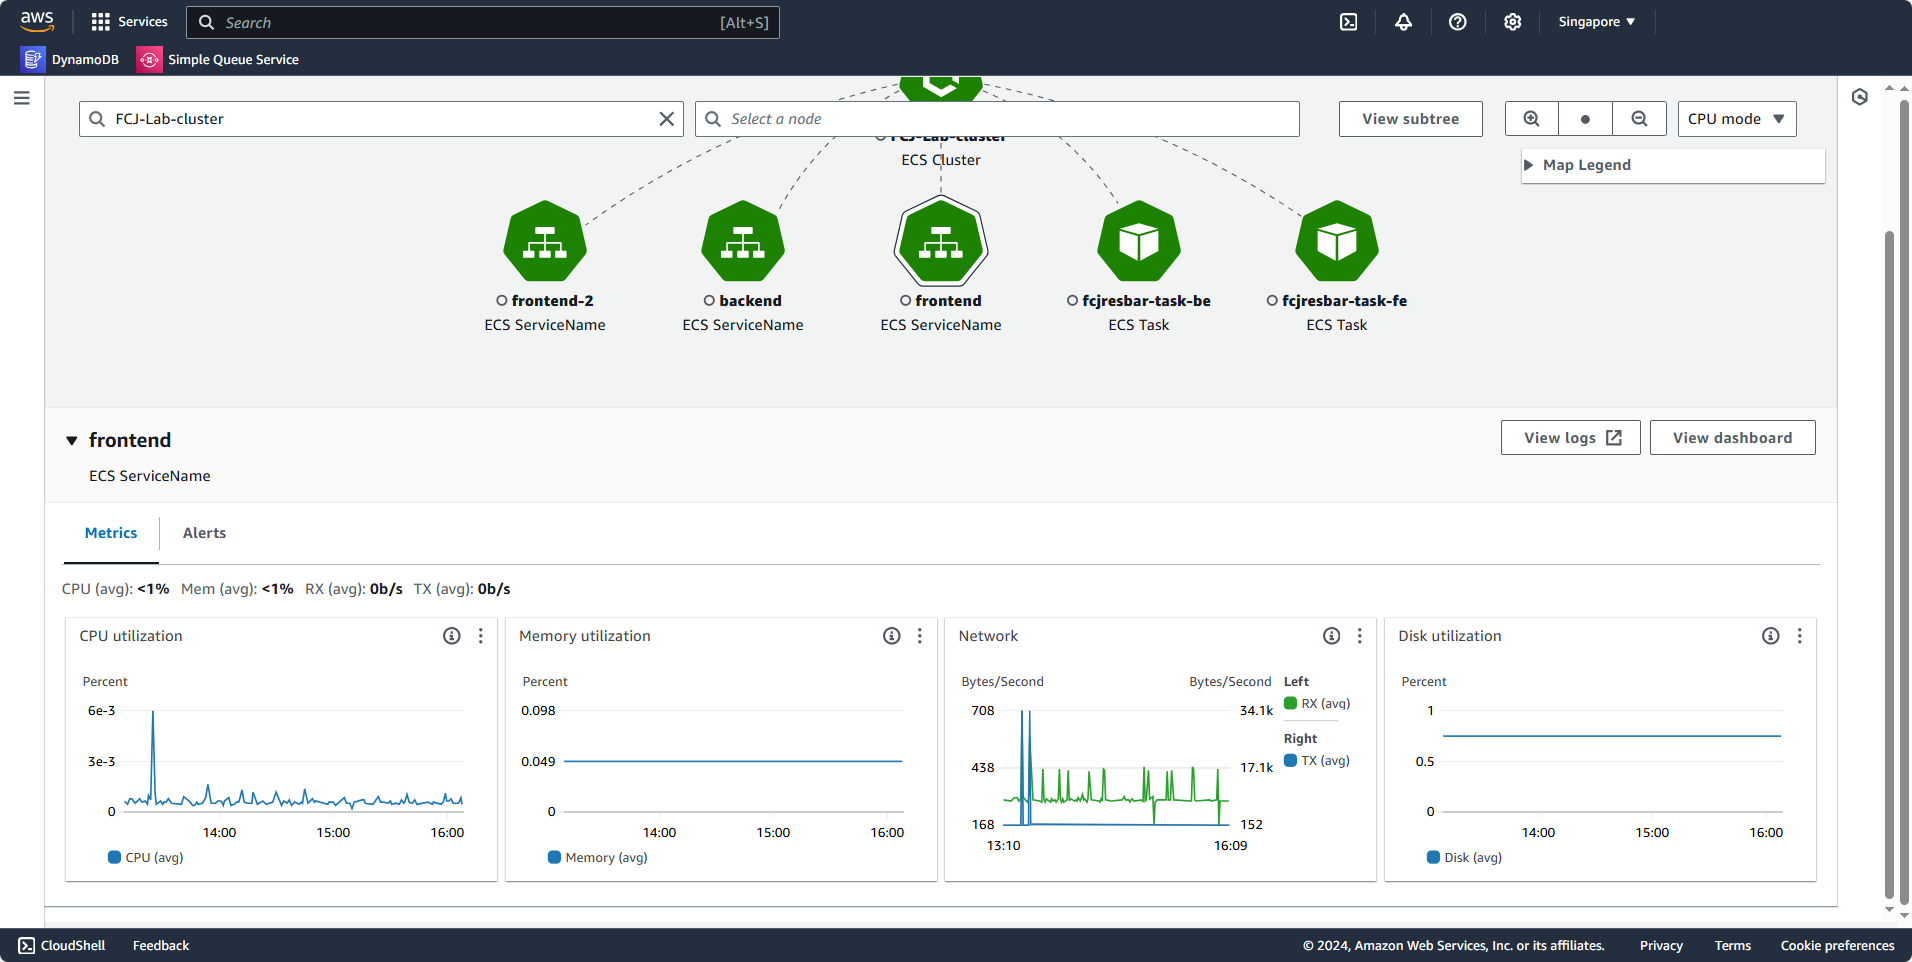Open the CloudShell icon in top bar

coord(1349,22)
